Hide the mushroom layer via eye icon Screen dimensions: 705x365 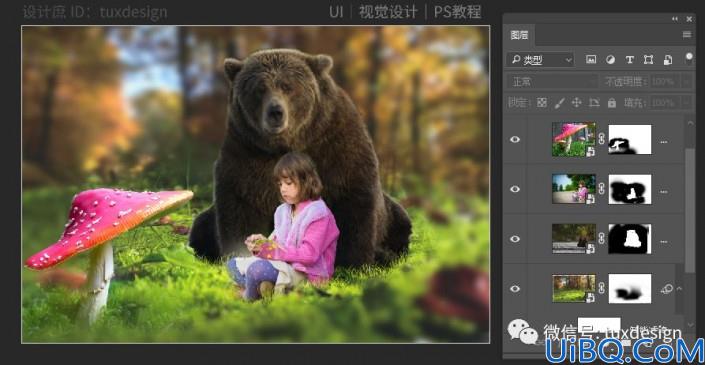tap(515, 139)
